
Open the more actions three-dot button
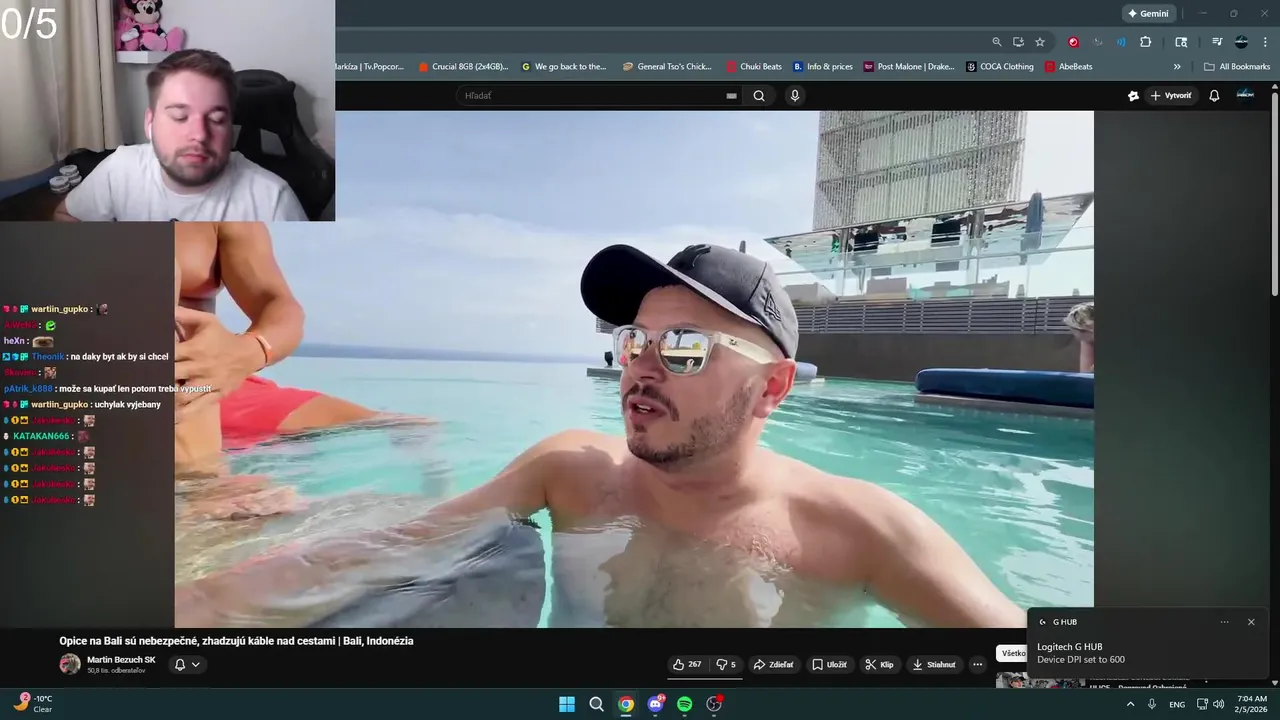(x=978, y=664)
